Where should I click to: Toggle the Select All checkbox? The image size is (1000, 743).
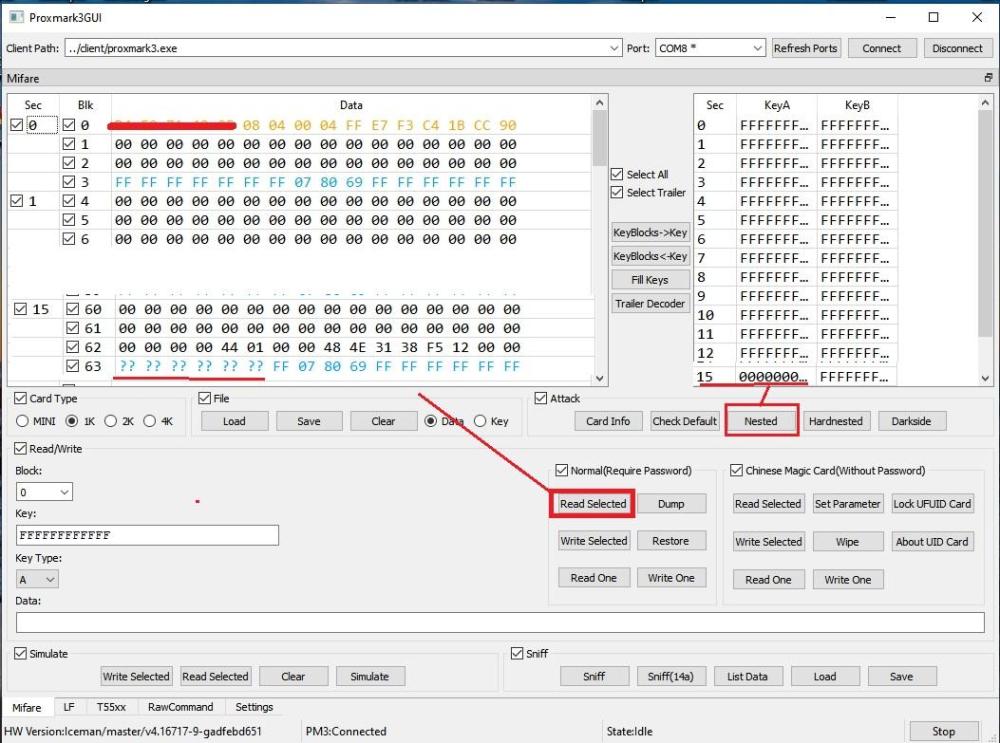[x=617, y=174]
